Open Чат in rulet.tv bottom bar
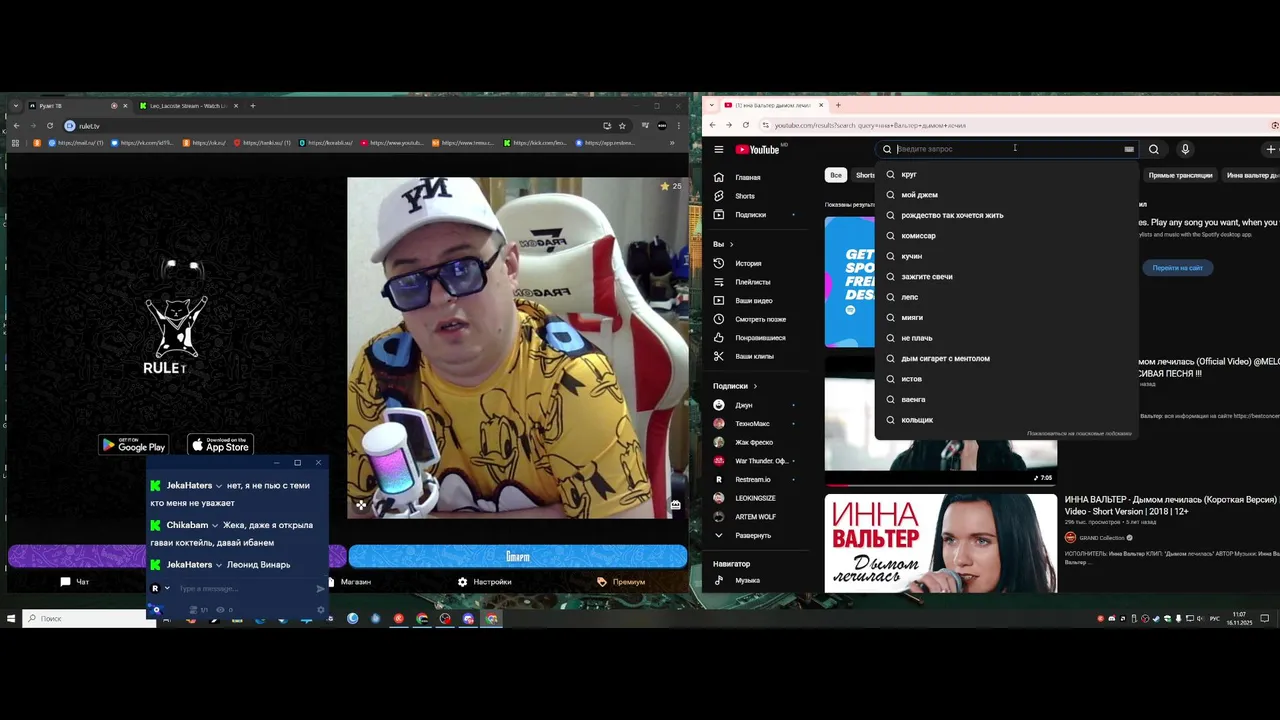Image resolution: width=1280 pixels, height=720 pixels. pyautogui.click(x=75, y=581)
